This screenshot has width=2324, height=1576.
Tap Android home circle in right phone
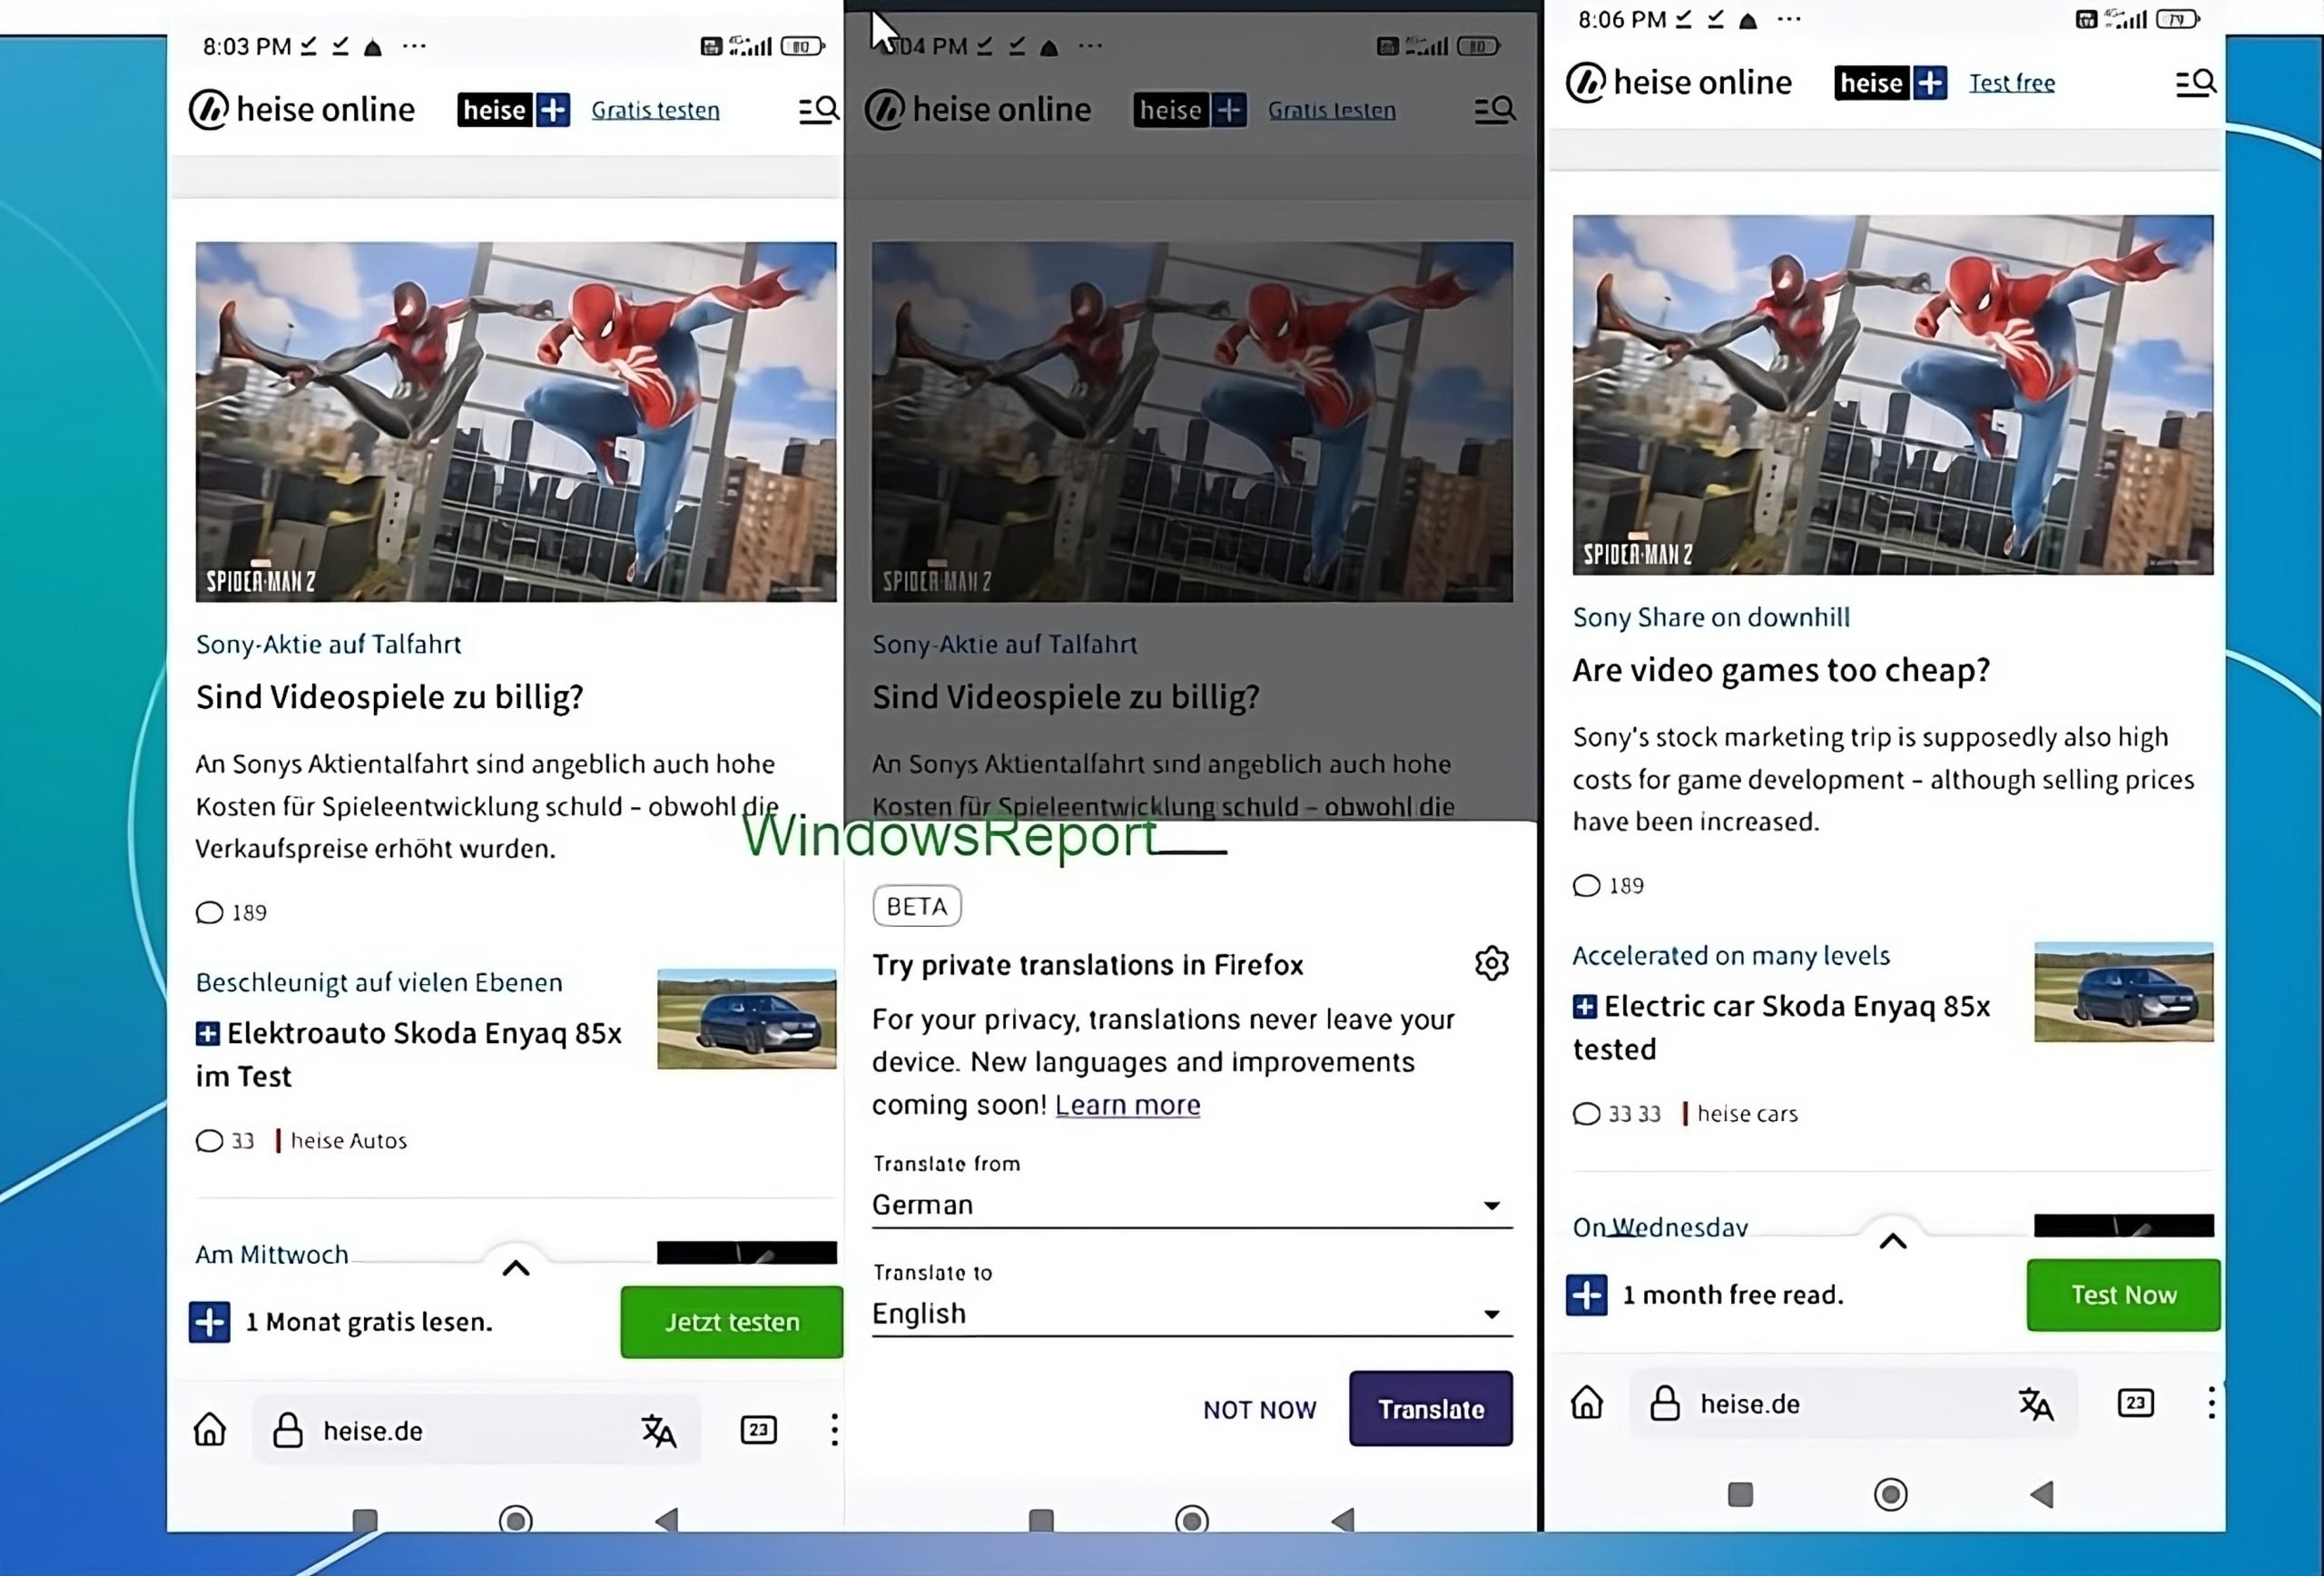(x=1890, y=1494)
